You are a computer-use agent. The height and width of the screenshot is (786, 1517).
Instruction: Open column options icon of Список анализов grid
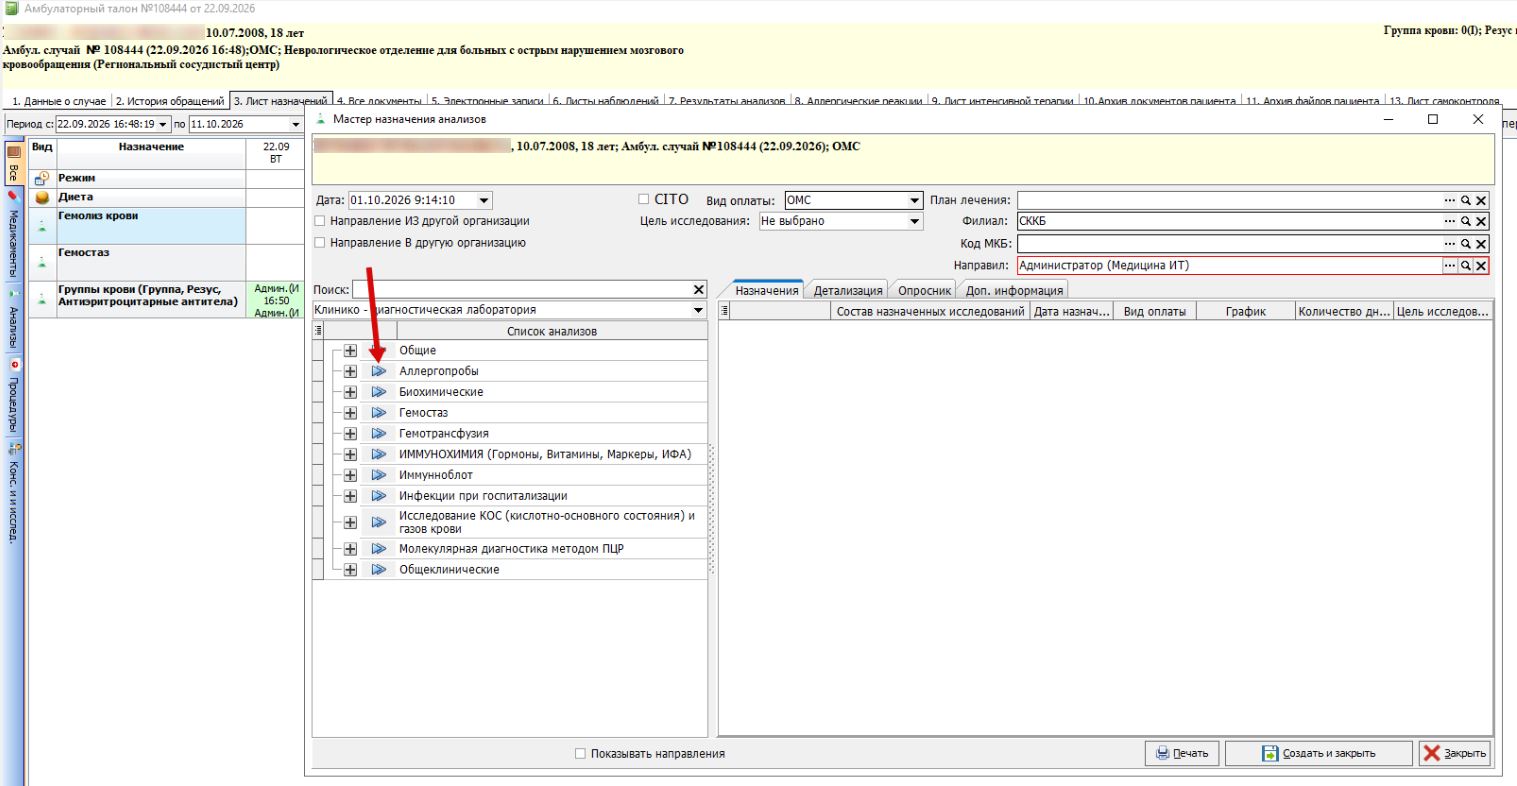319,331
